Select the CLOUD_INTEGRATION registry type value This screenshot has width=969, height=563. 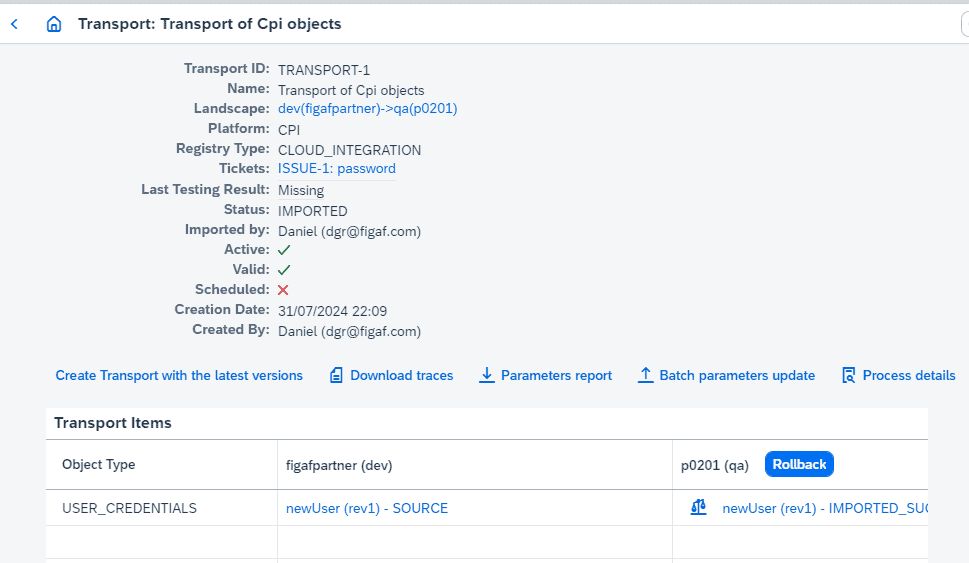click(x=350, y=150)
